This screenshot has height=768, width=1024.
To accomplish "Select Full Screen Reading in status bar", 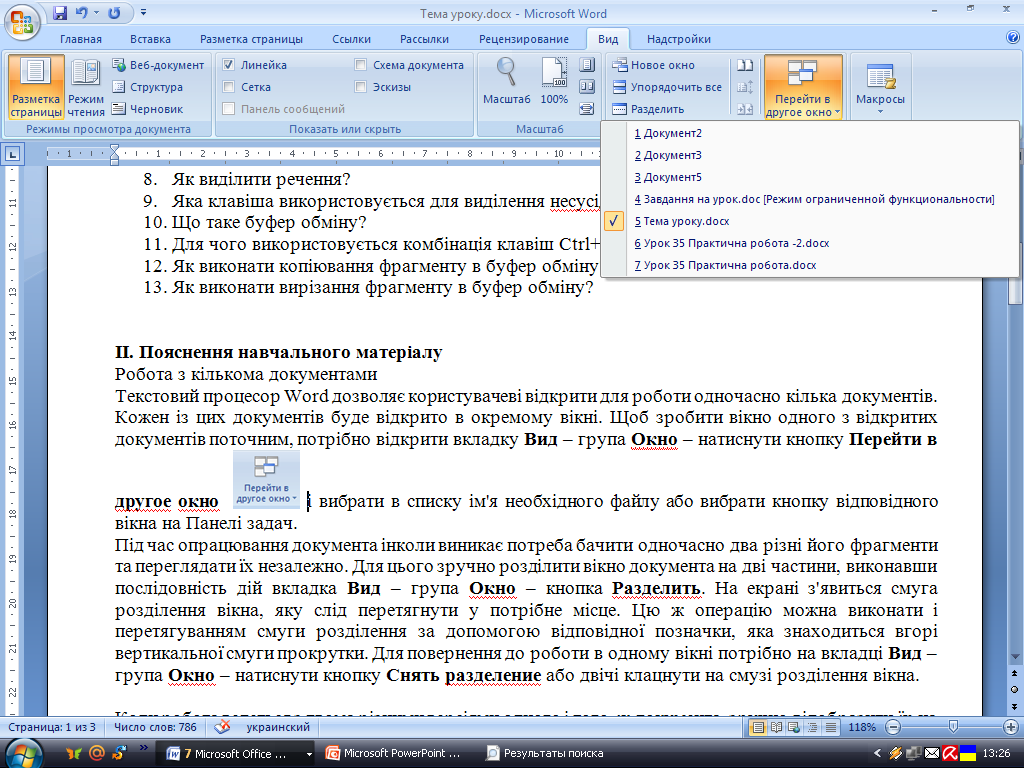I will point(776,727).
